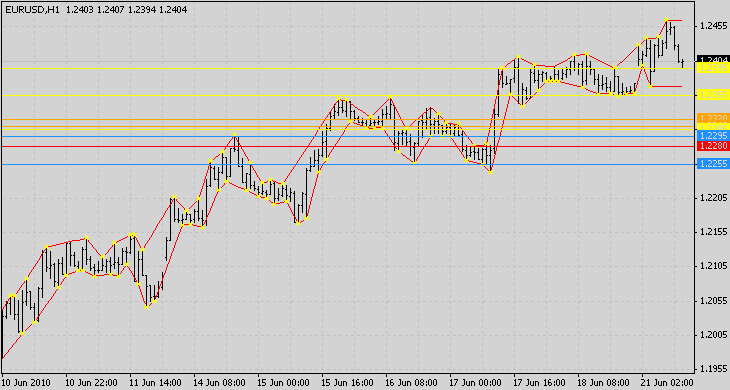Click the 14 Jun 08:00 time label
Viewport: 730px width, 390px height.
point(219,383)
